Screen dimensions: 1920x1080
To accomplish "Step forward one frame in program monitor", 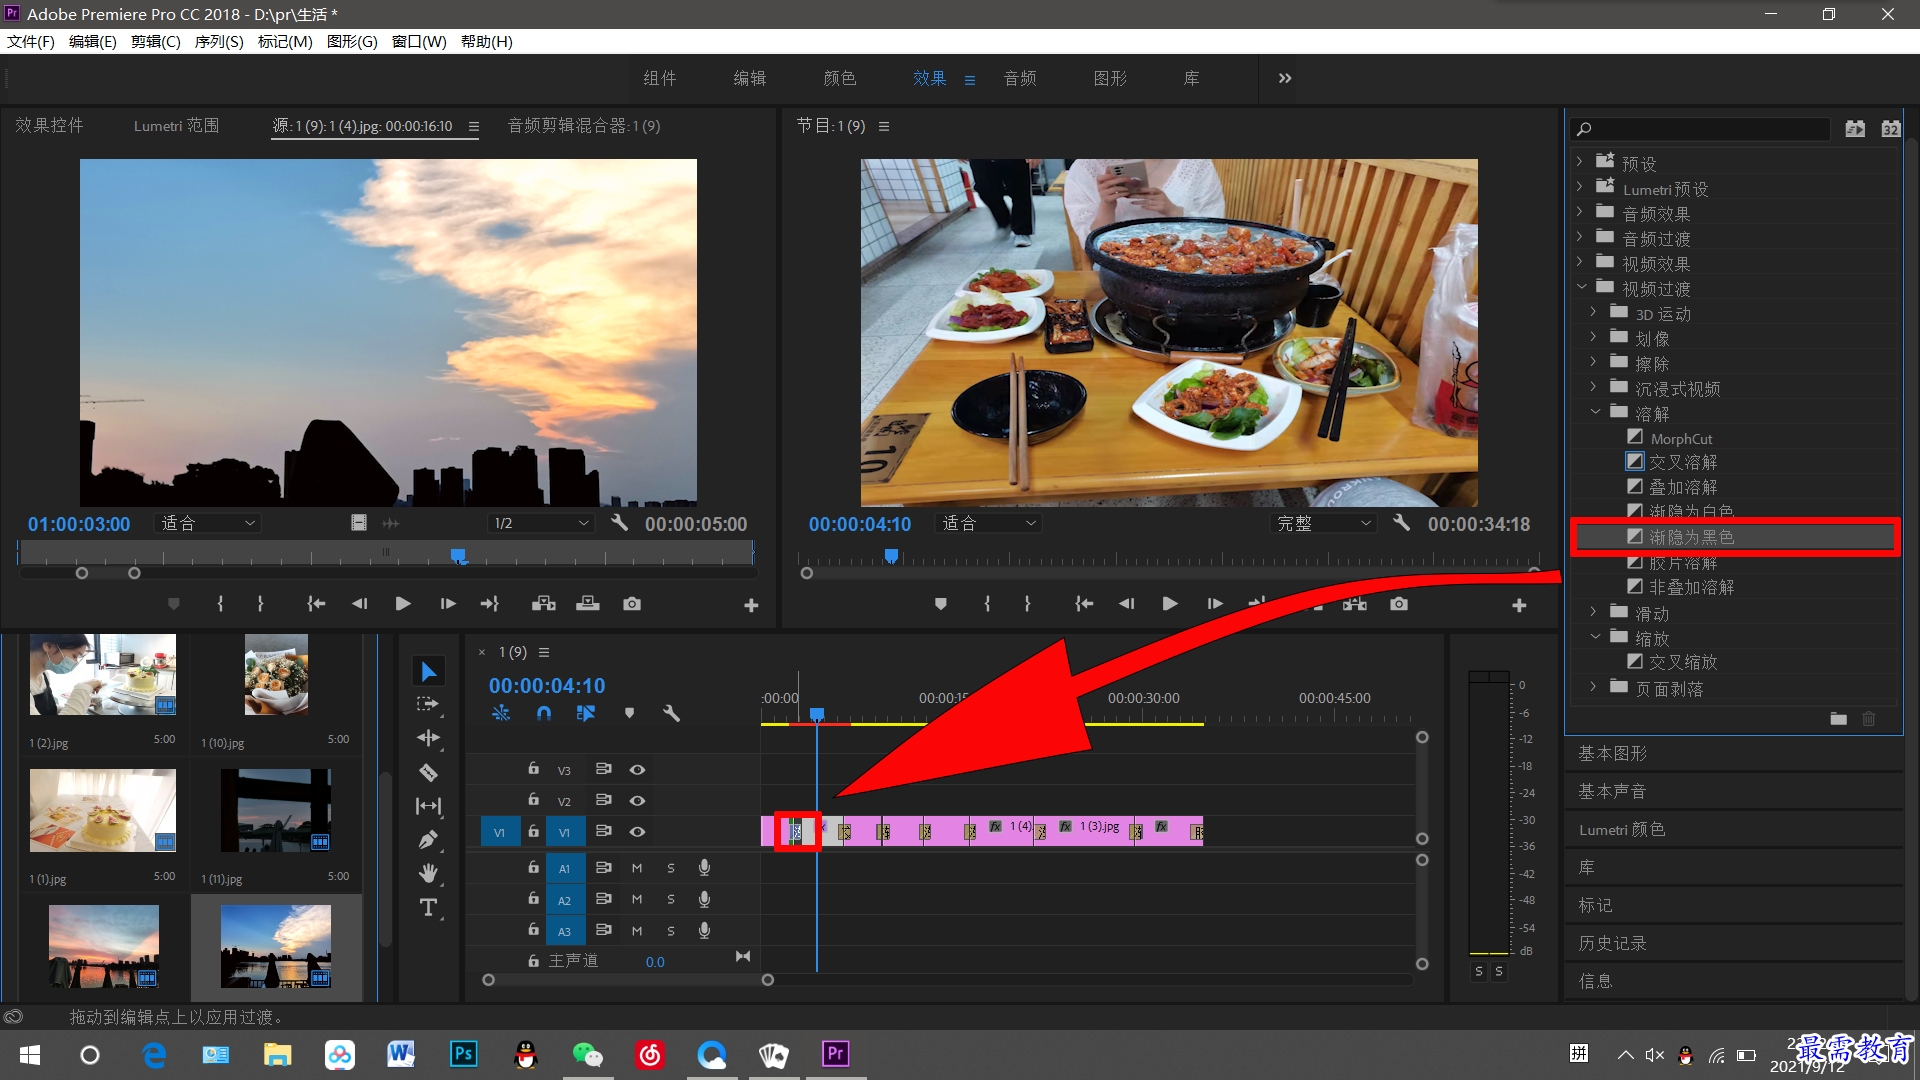I will (1214, 604).
